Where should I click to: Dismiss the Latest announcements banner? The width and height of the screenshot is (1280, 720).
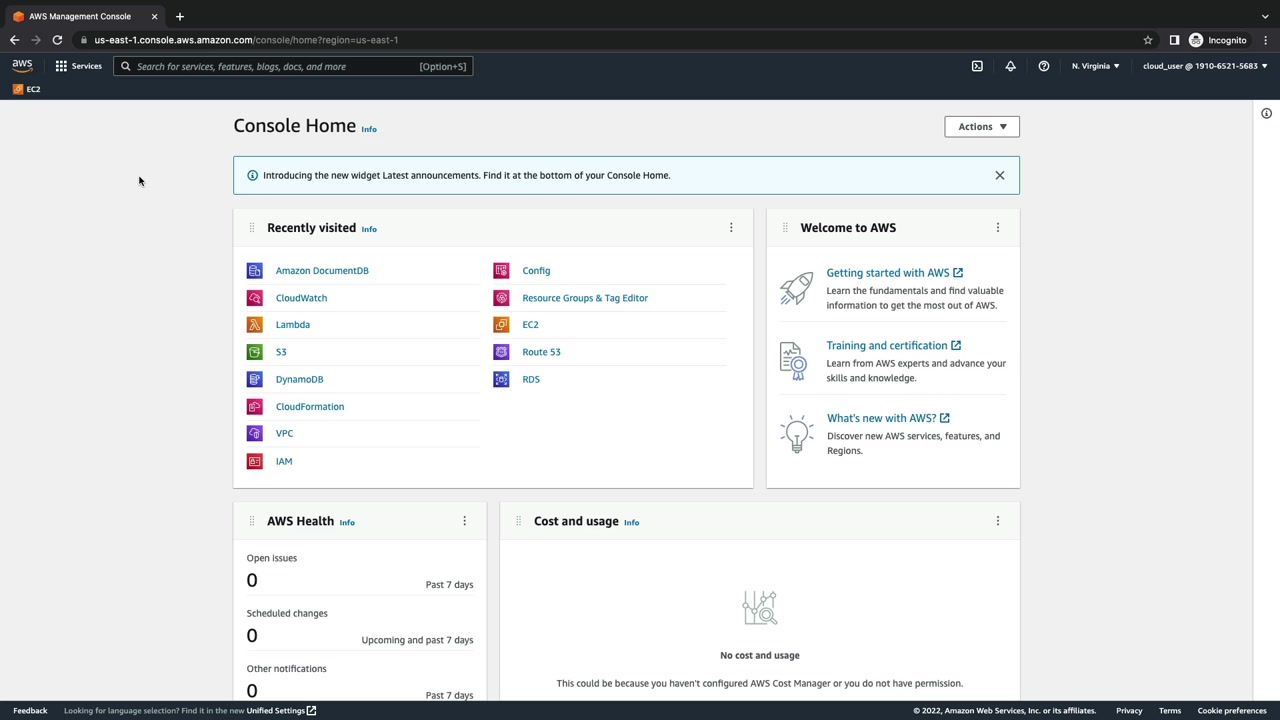point(999,175)
